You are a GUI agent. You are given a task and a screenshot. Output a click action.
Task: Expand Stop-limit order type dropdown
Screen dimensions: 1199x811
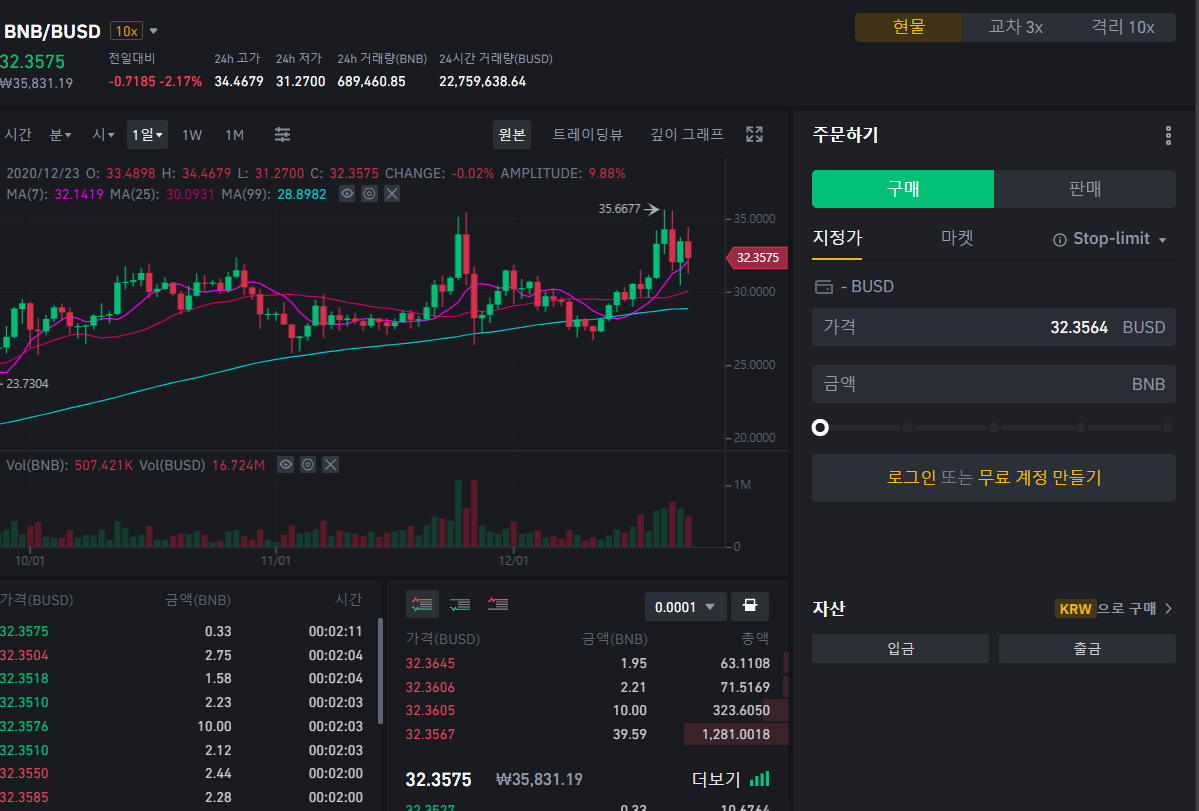tap(1162, 240)
